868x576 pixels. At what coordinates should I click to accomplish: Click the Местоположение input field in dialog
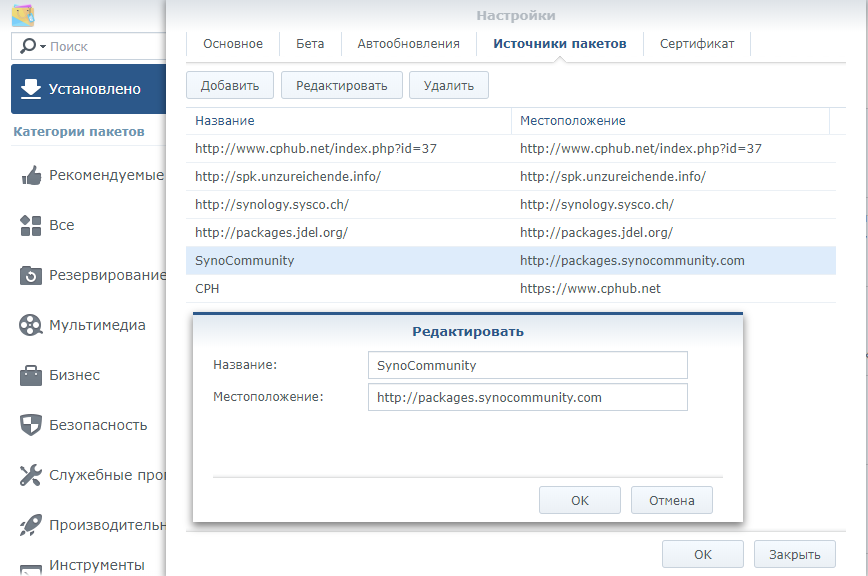pyautogui.click(x=528, y=397)
